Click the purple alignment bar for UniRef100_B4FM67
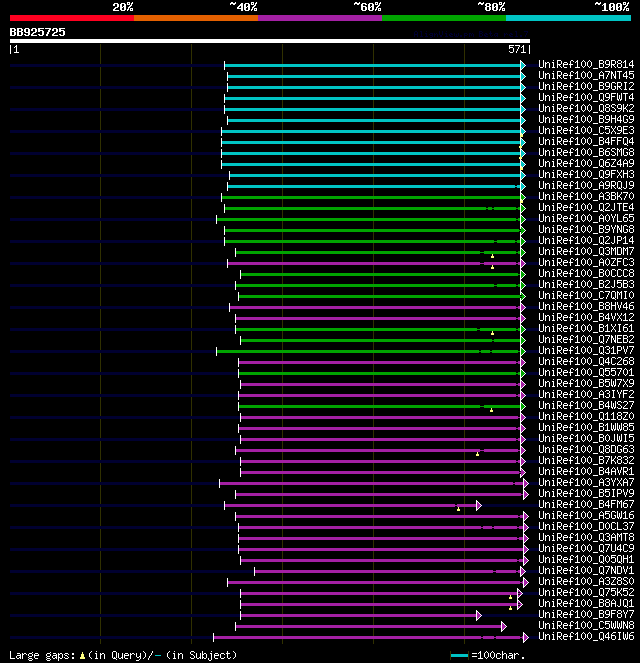Screen dimensions: 640x663 tap(350, 505)
